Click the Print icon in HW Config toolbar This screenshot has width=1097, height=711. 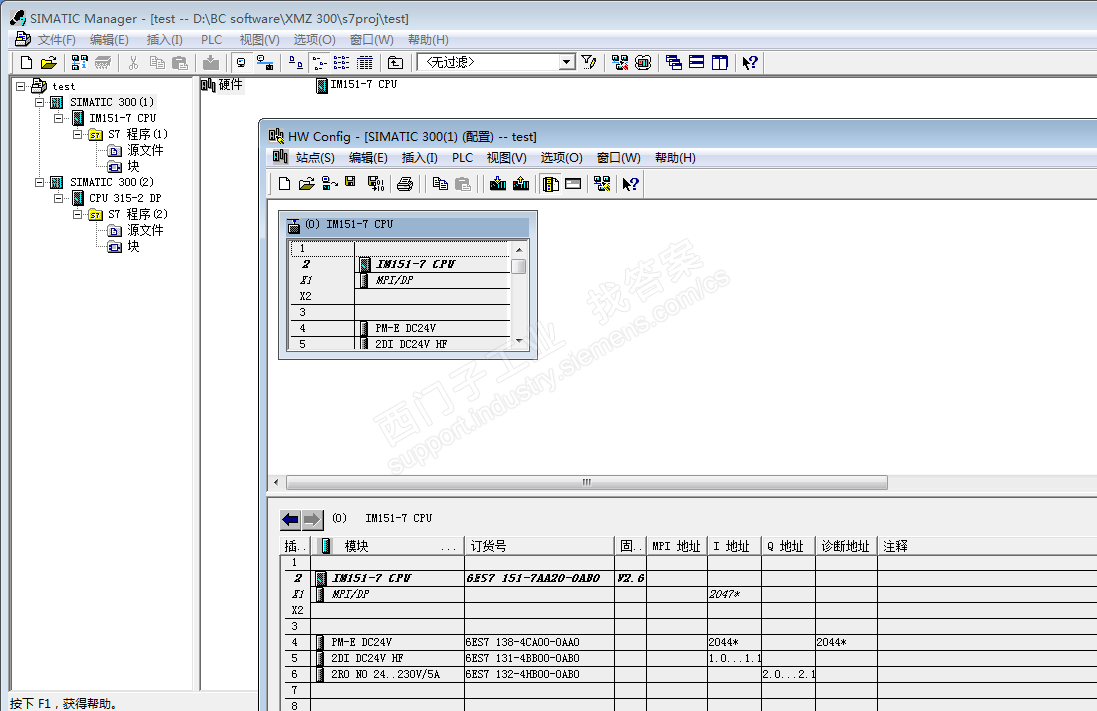point(405,184)
